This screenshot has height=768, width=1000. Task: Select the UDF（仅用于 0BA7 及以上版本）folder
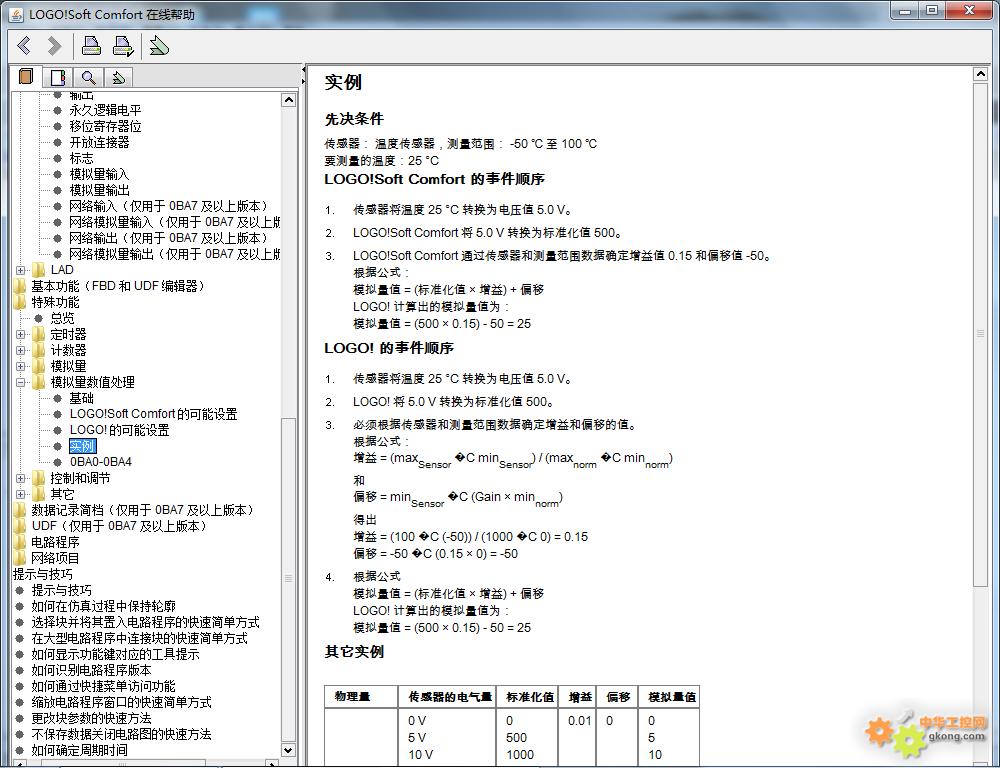pos(121,526)
